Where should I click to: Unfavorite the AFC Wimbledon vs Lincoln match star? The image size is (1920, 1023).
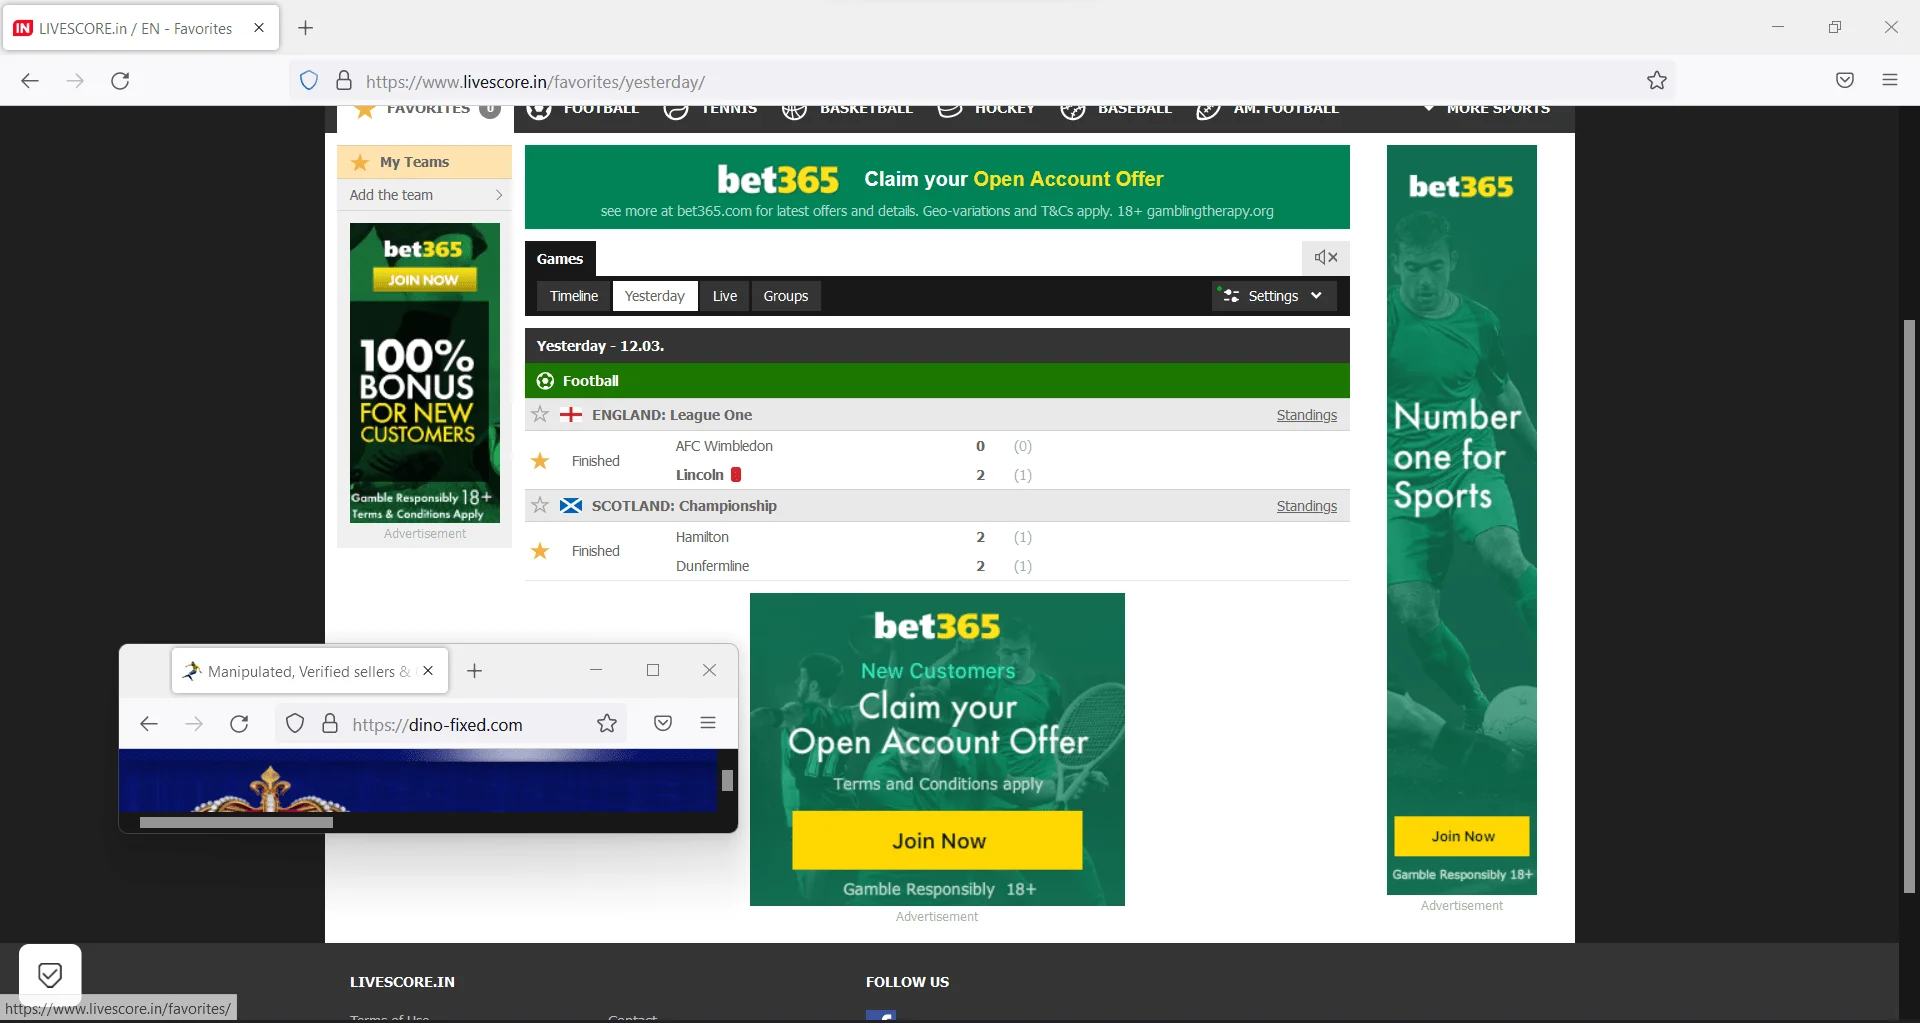(x=540, y=461)
